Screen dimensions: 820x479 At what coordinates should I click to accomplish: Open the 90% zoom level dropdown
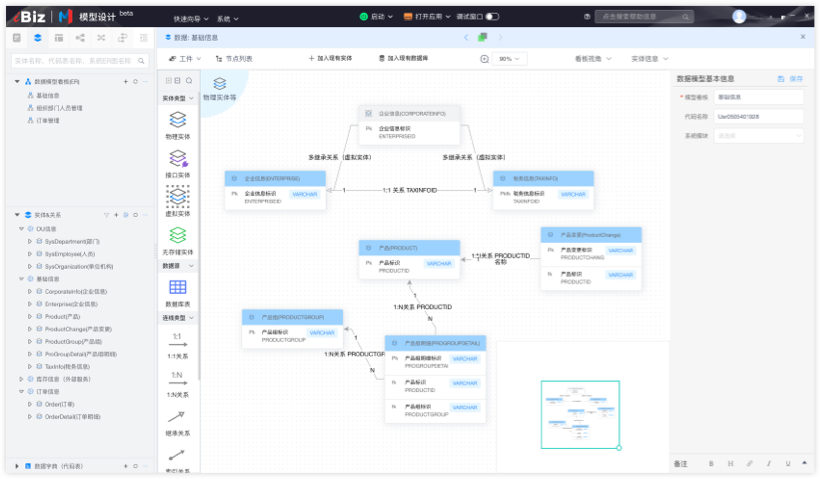click(x=510, y=59)
